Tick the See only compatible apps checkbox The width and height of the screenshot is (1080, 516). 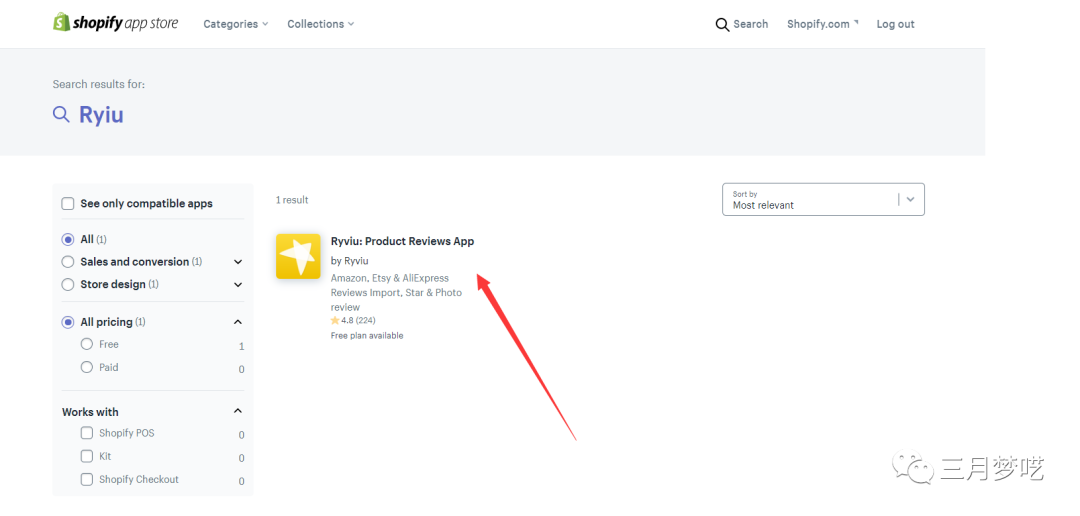[68, 204]
